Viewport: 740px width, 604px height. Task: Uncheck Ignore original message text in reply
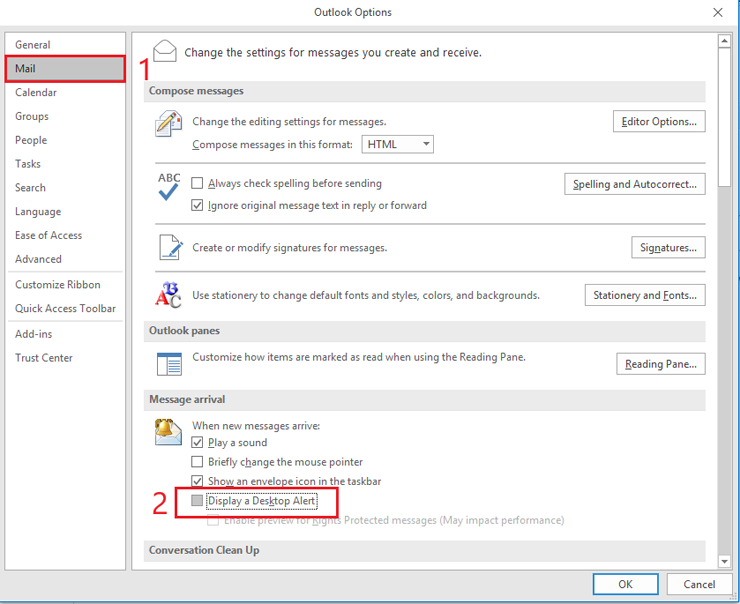[197, 205]
